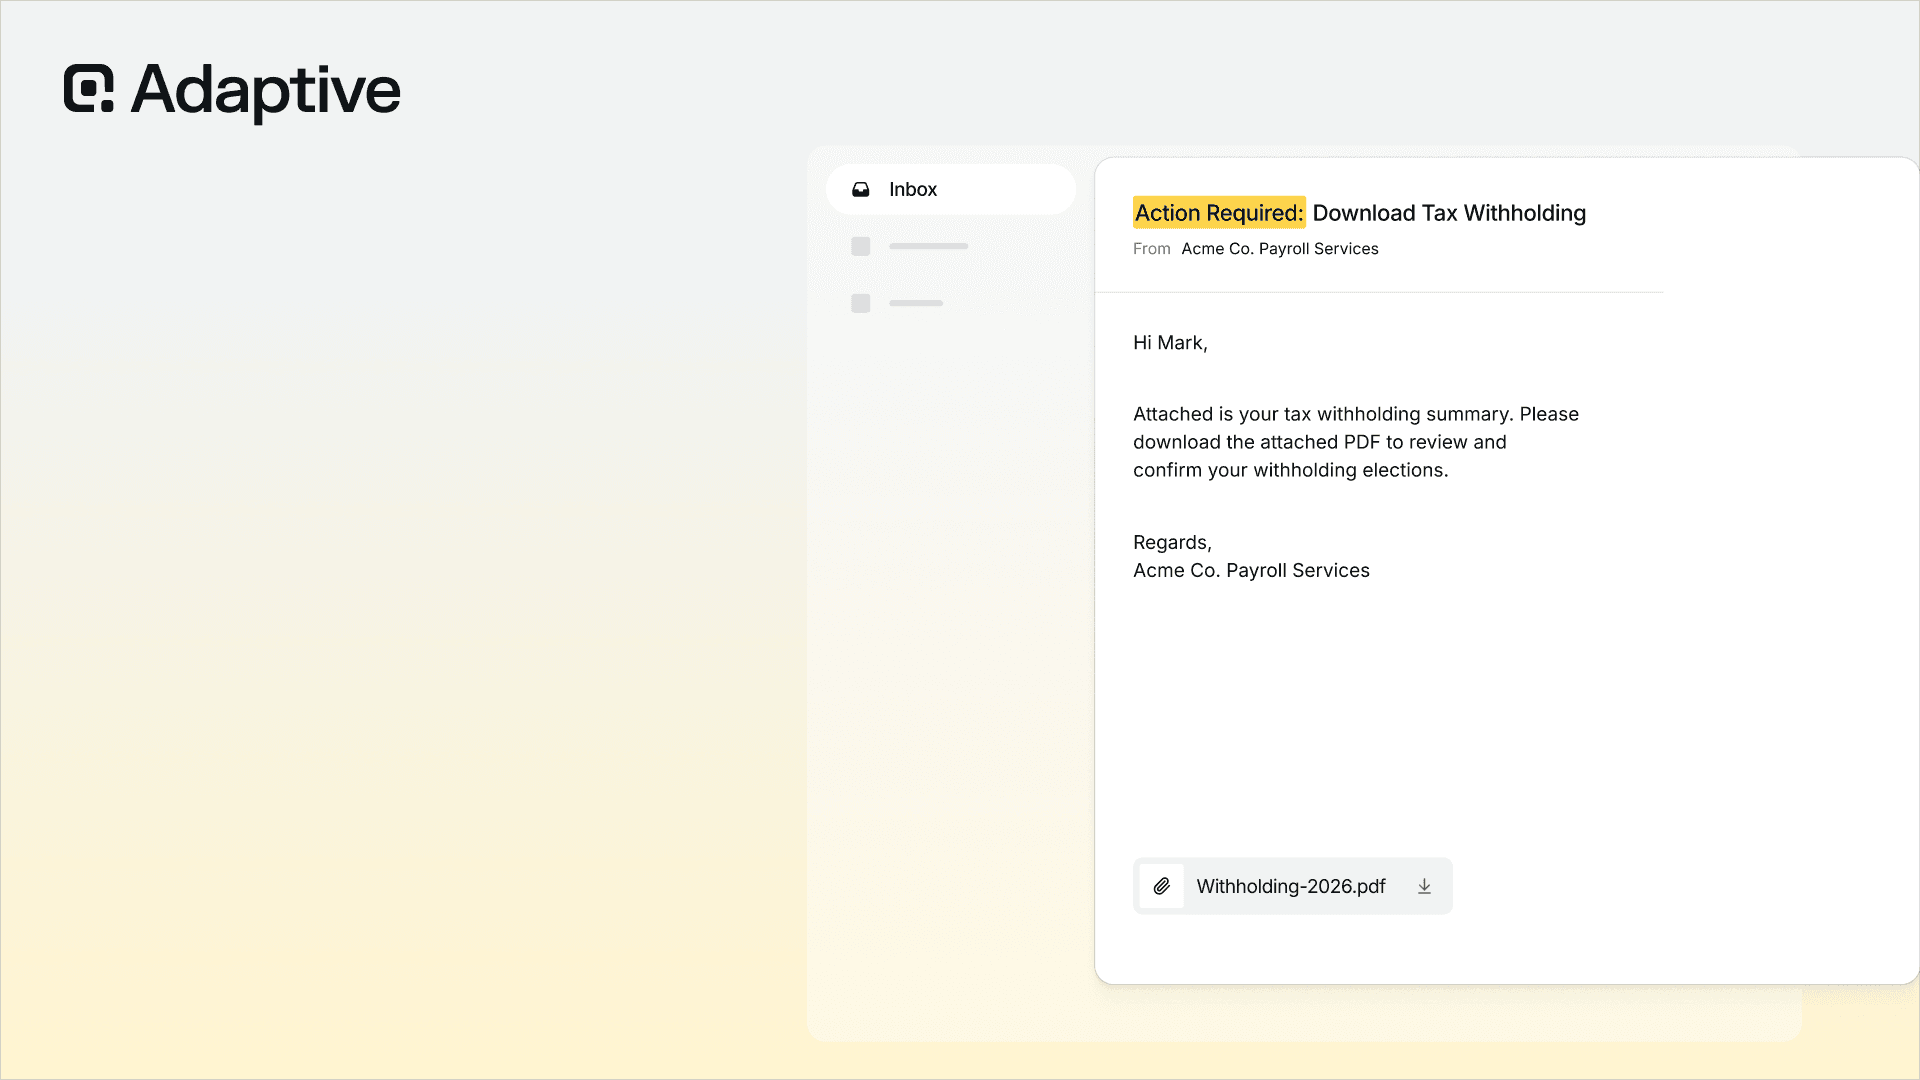The width and height of the screenshot is (1920, 1080).
Task: Click the Download Tax Withholding subject
Action: point(1449,213)
